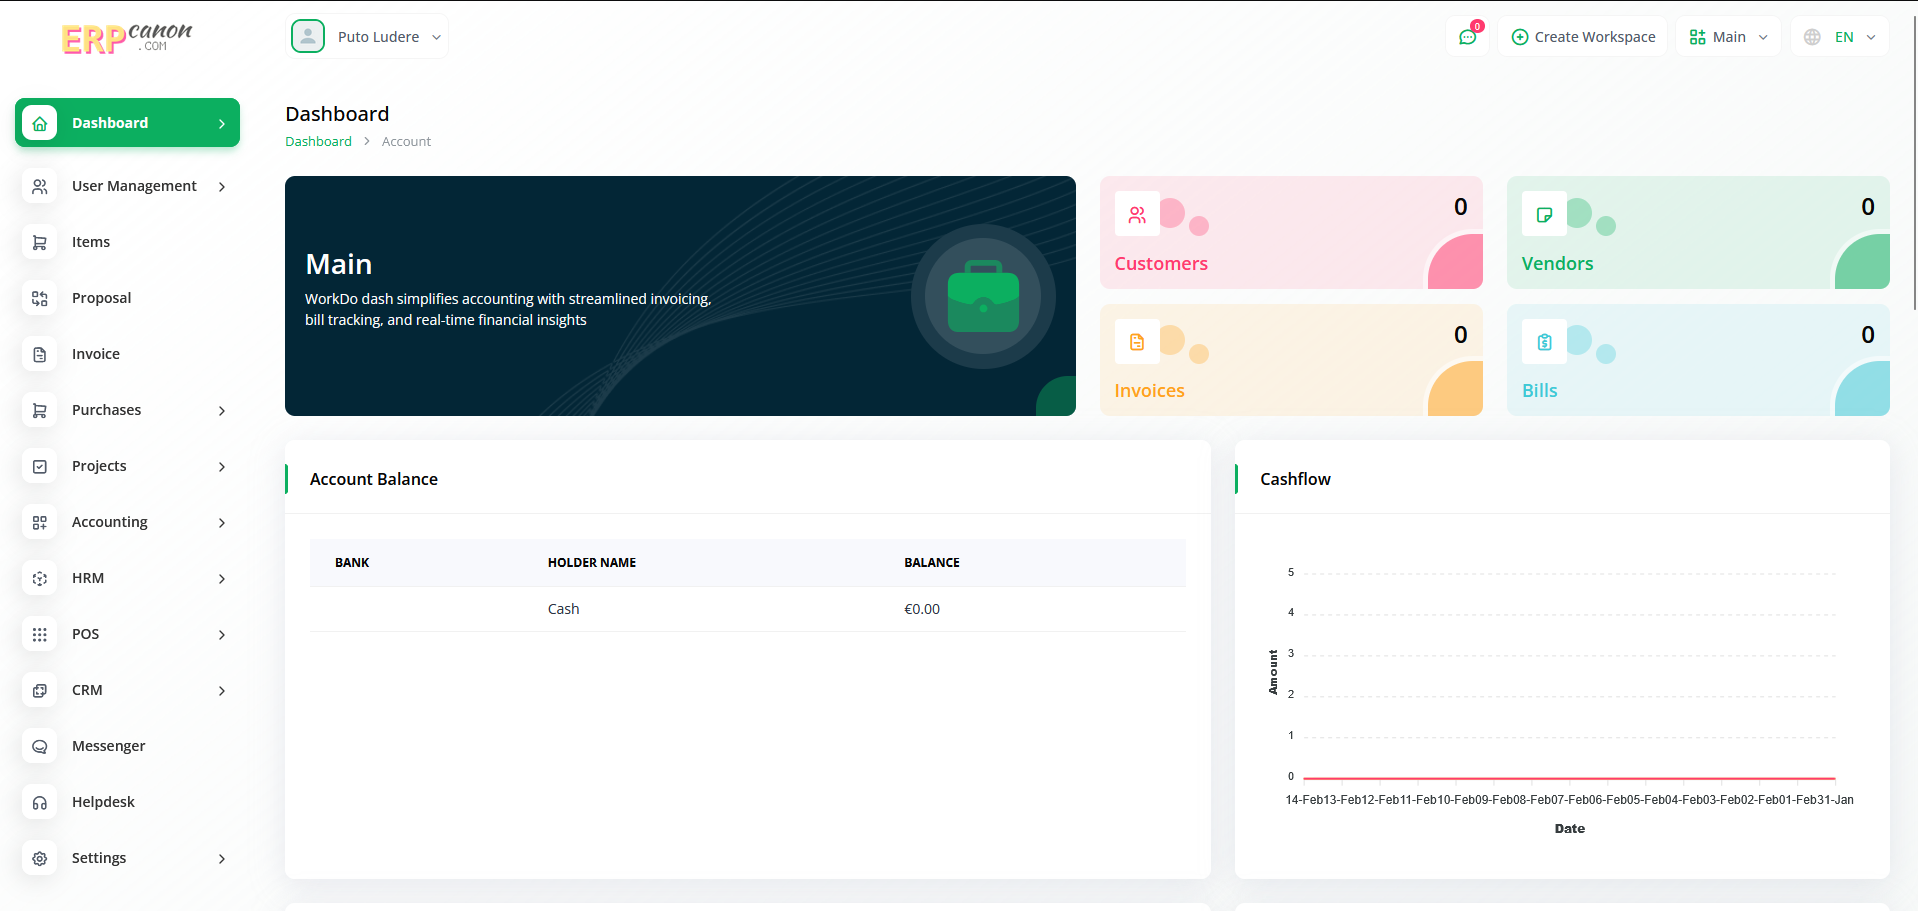Viewport: 1918px width, 911px height.
Task: Open the Bills summary card
Action: click(1698, 360)
